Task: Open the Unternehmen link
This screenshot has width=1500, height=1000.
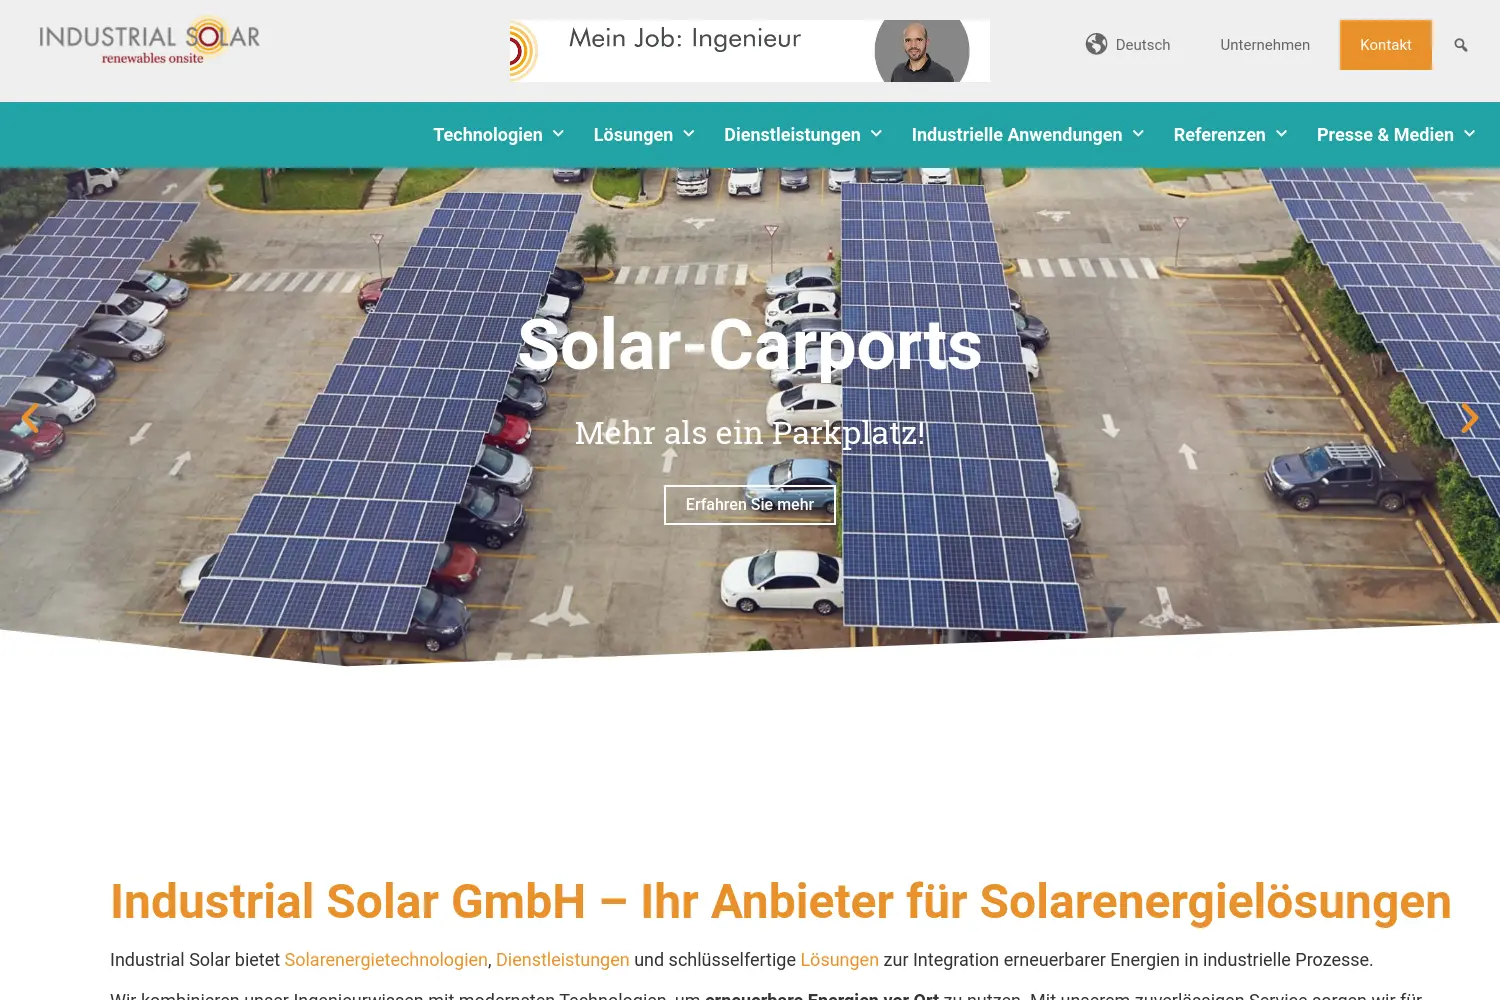Action: (x=1265, y=45)
